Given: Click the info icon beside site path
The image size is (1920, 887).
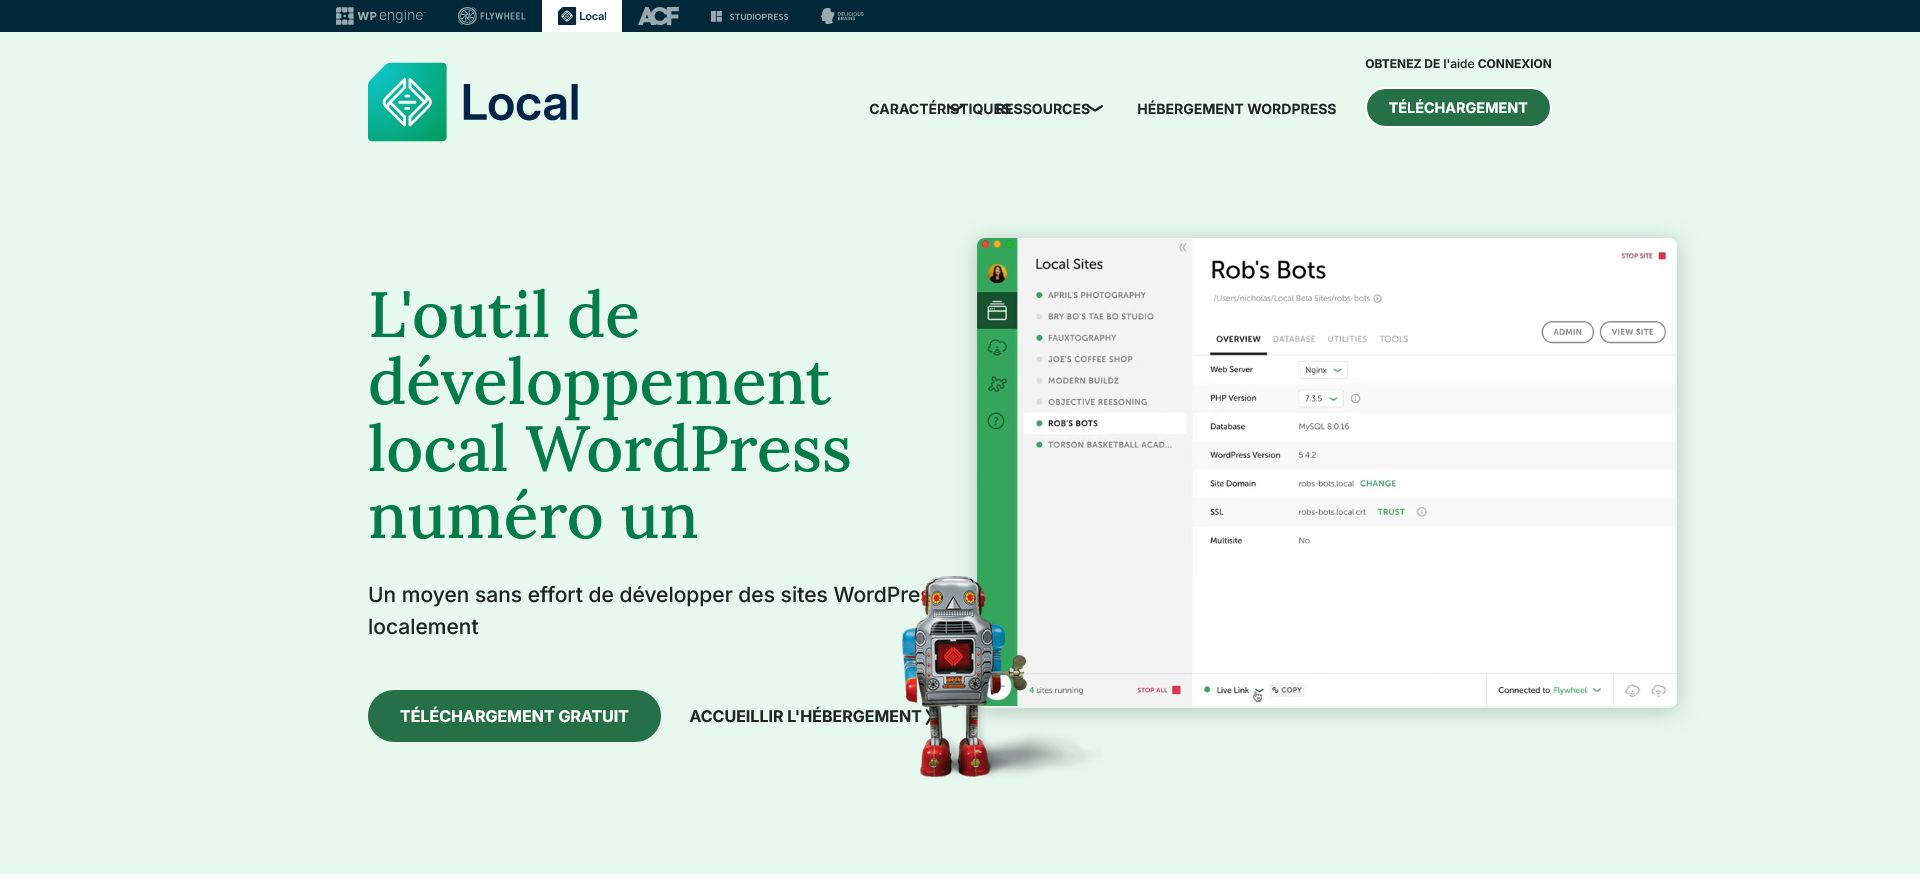Looking at the screenshot, I should 1377,298.
